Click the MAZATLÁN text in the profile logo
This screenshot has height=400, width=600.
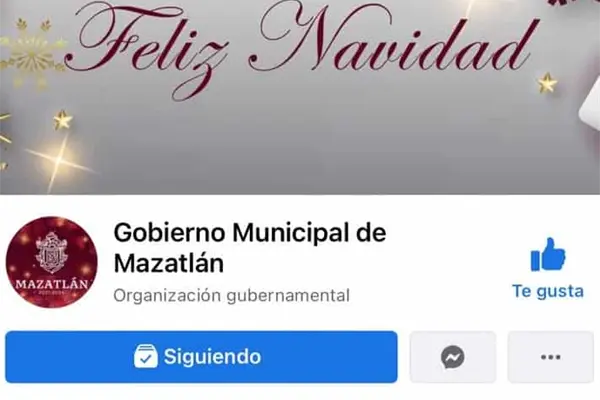tap(52, 284)
